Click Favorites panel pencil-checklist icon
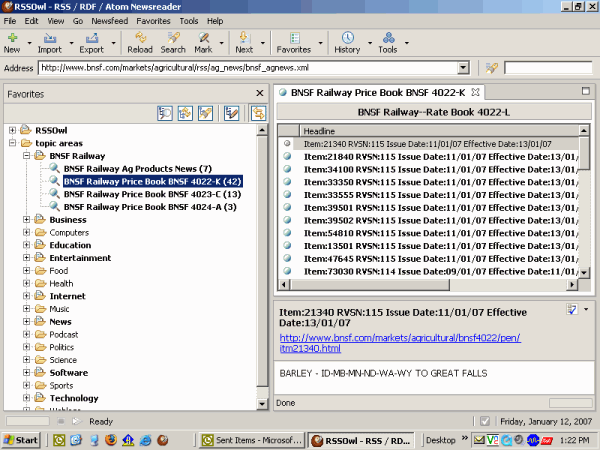The height and width of the screenshot is (450, 600). click(232, 113)
